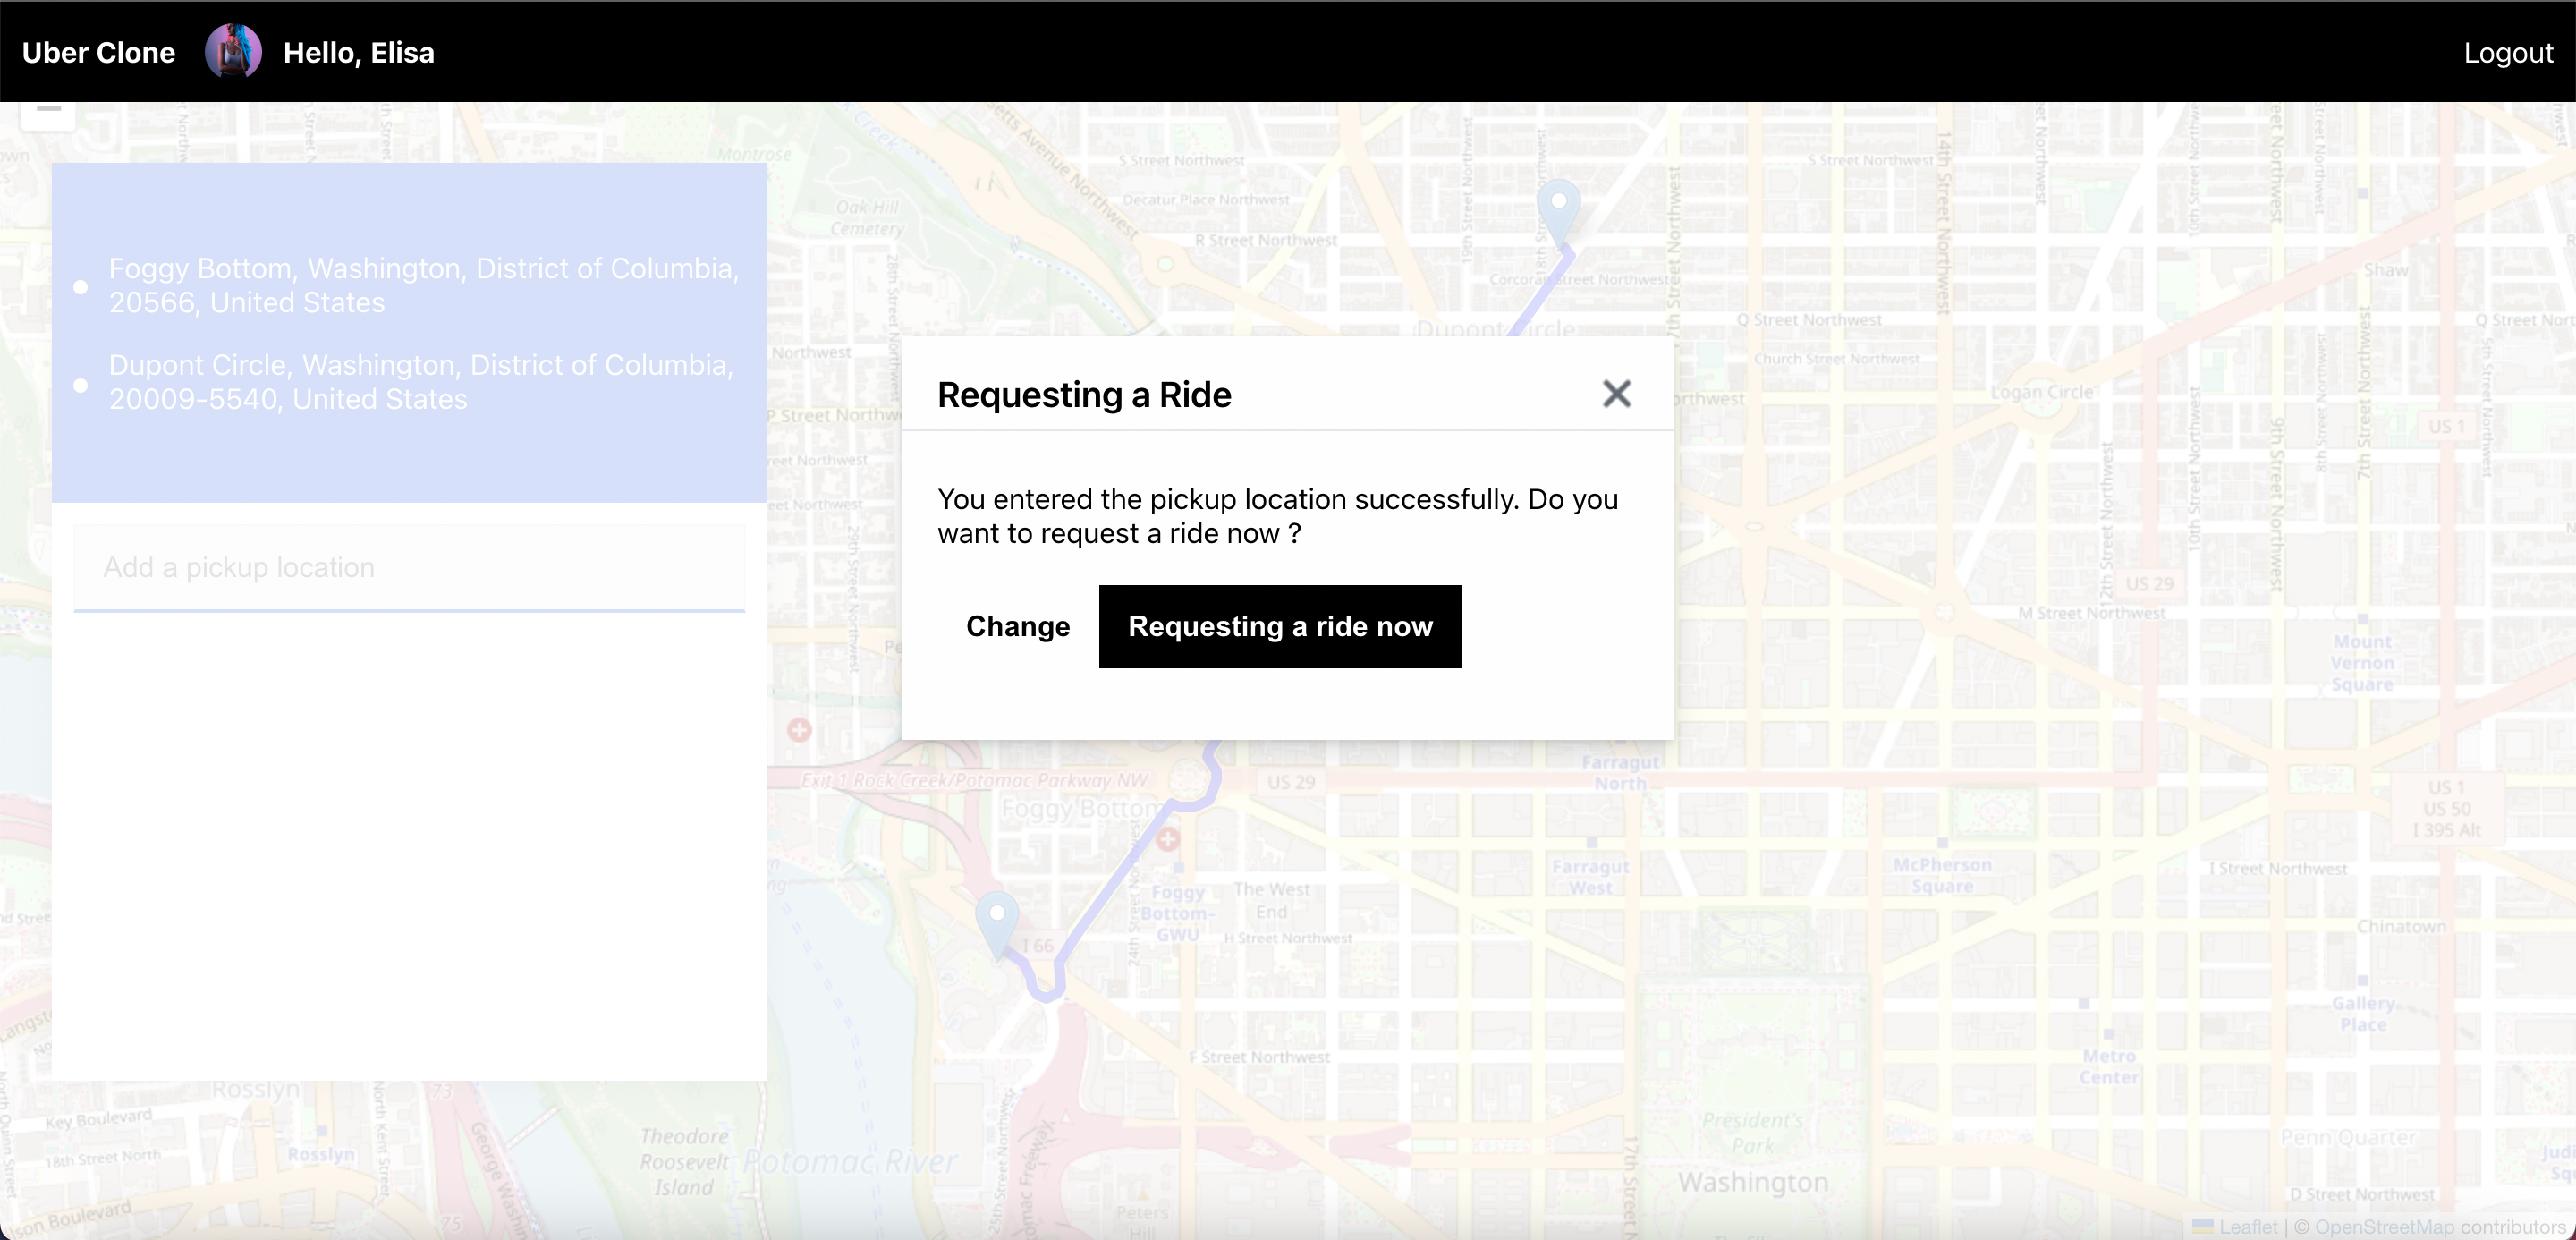This screenshot has height=1240, width=2576.
Task: Click the hospital cross icon near Foggy Bottom-GWU
Action: coord(1167,838)
